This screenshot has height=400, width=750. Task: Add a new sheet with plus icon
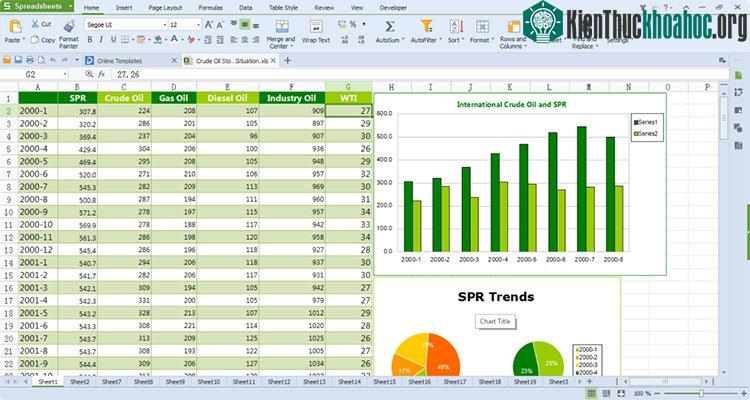pos(589,381)
